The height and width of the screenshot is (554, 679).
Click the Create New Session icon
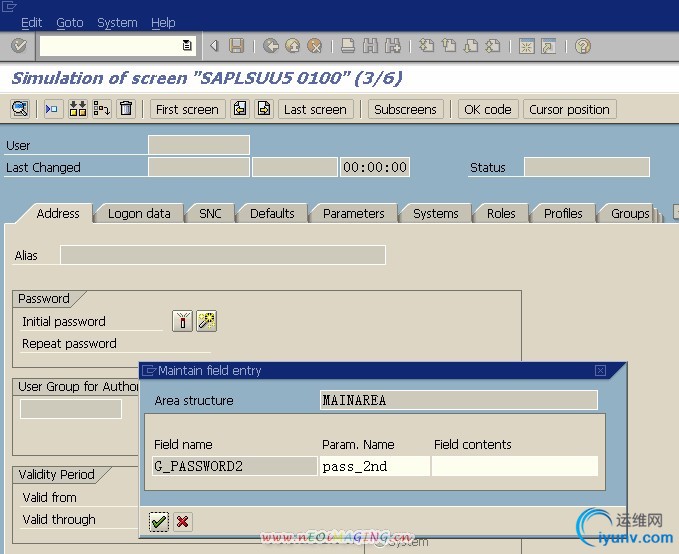pos(527,46)
